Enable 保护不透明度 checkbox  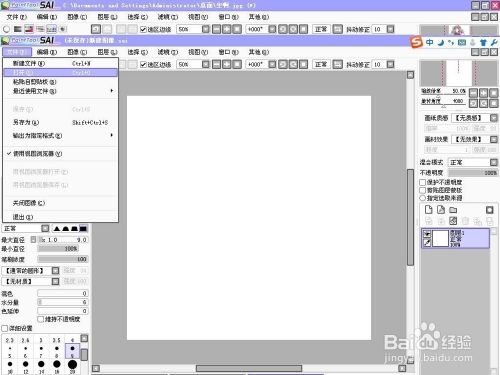[x=423, y=182]
